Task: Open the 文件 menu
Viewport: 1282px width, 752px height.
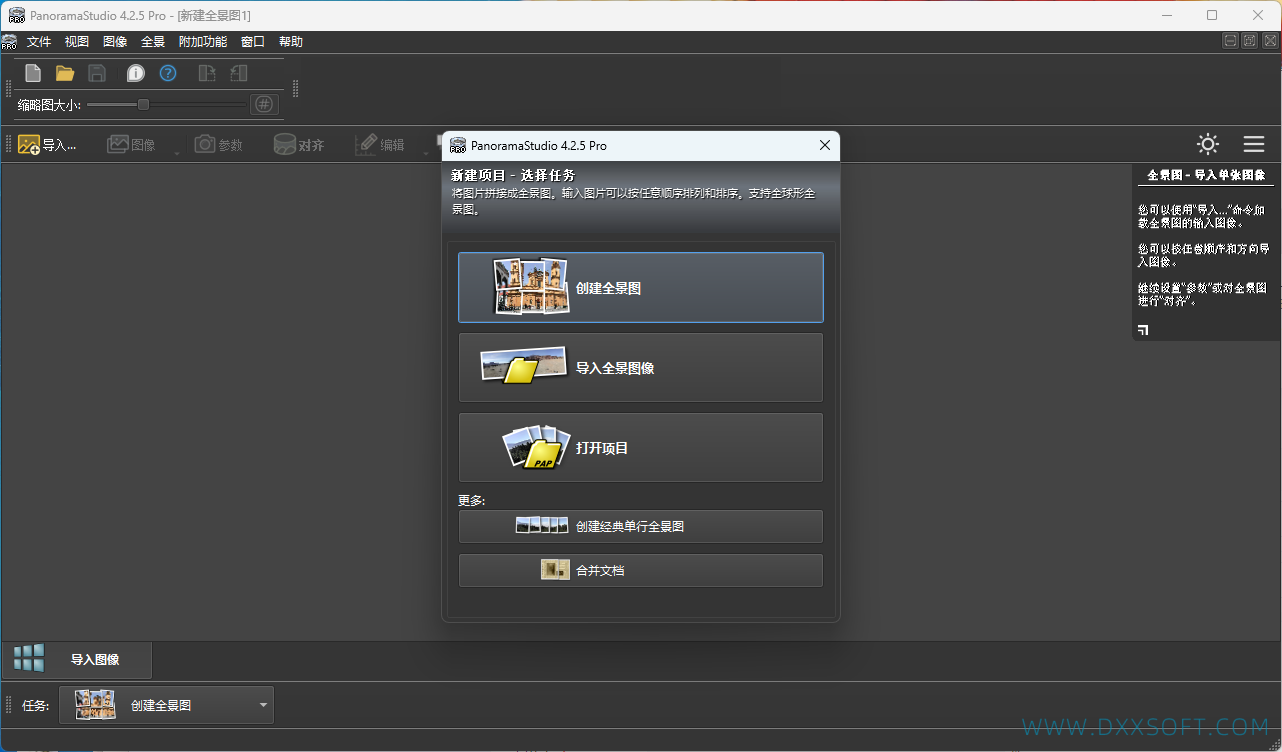Action: click(39, 42)
